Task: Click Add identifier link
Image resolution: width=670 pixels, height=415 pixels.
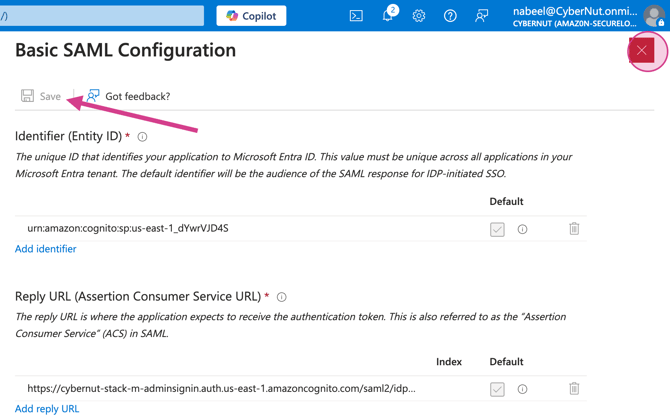Action: tap(46, 249)
